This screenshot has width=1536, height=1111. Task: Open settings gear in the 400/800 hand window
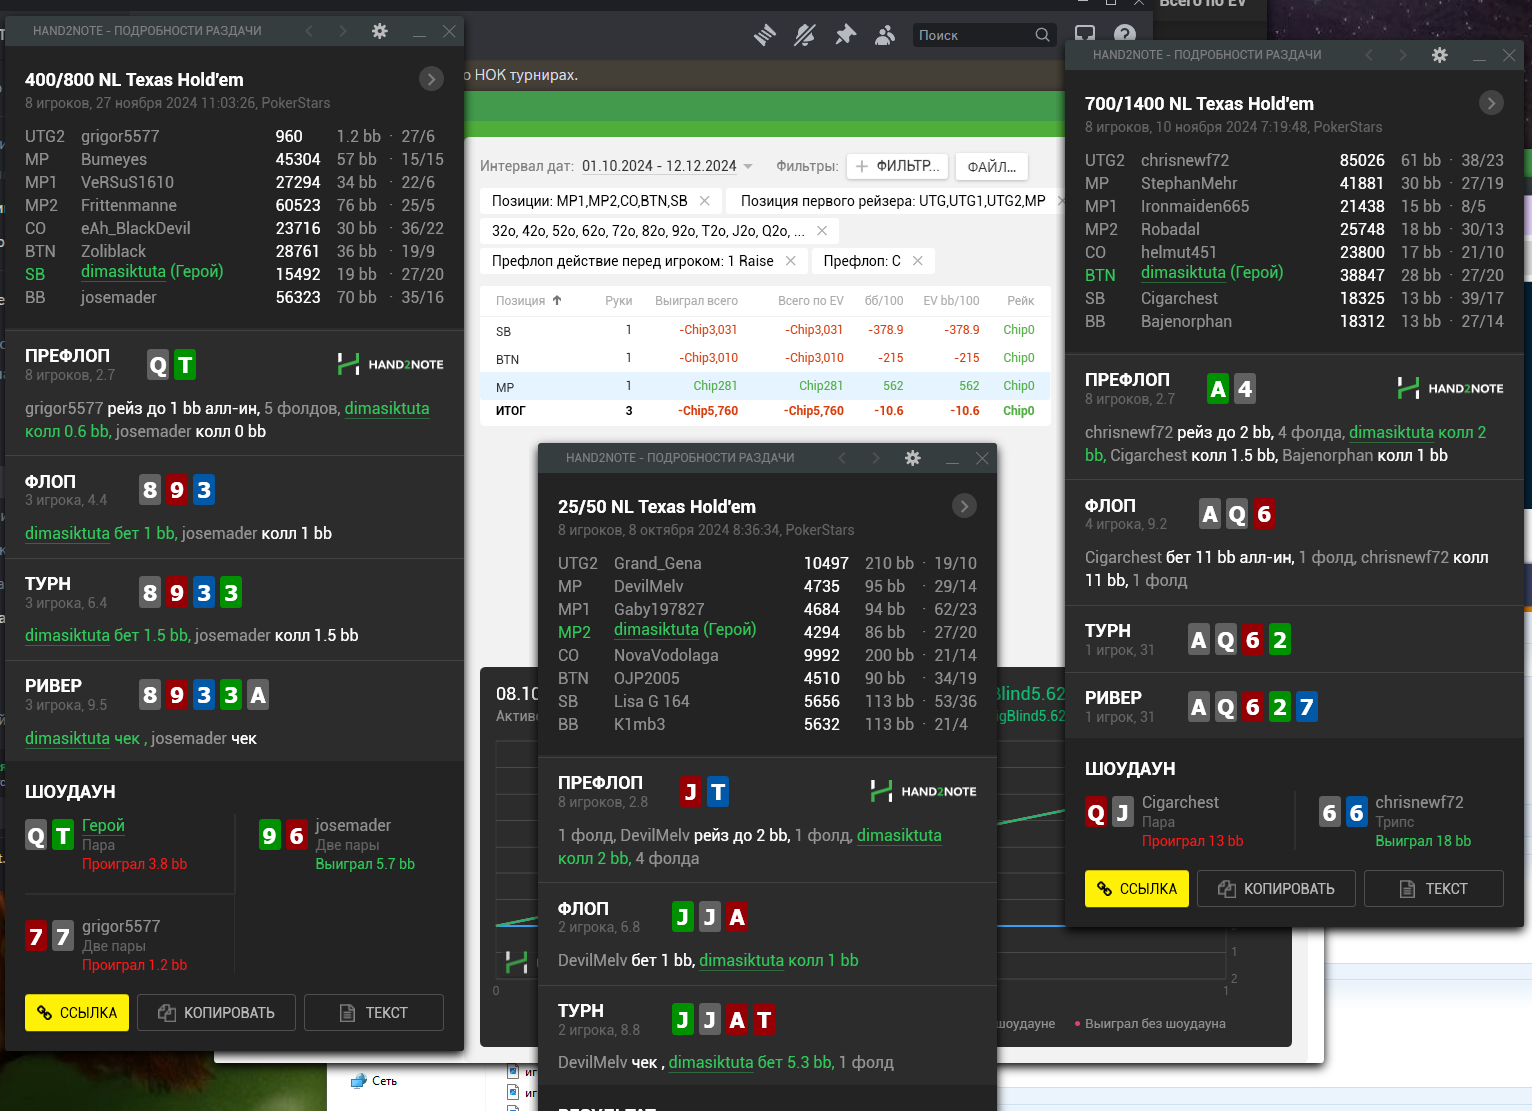click(x=380, y=31)
